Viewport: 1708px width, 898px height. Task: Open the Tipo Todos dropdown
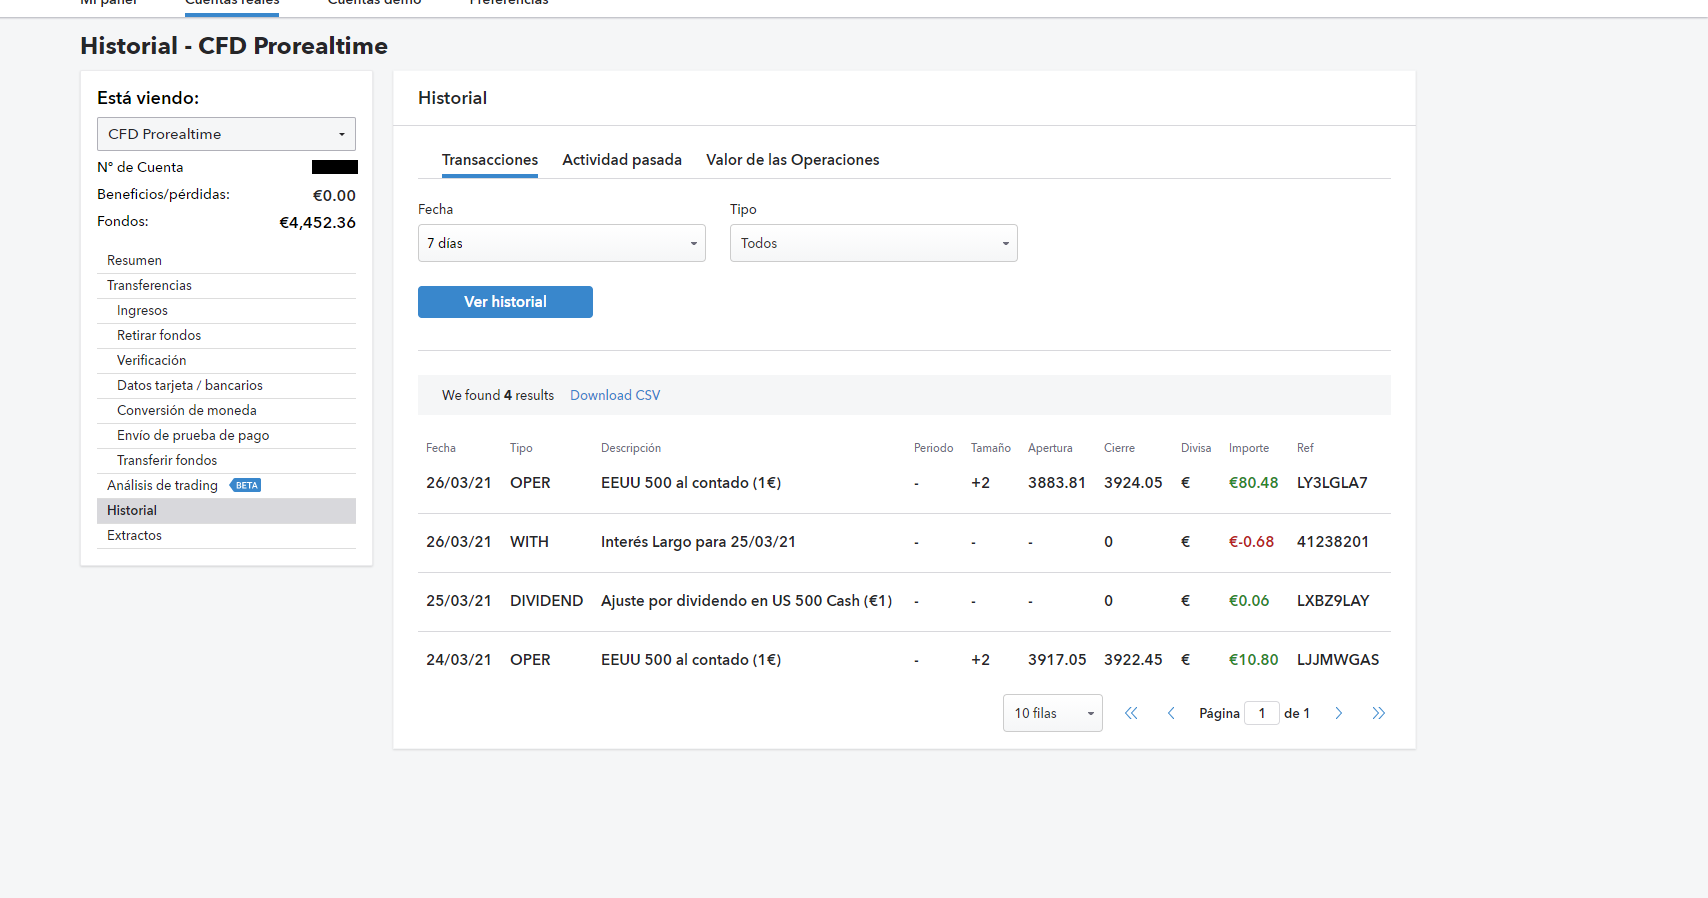point(873,243)
